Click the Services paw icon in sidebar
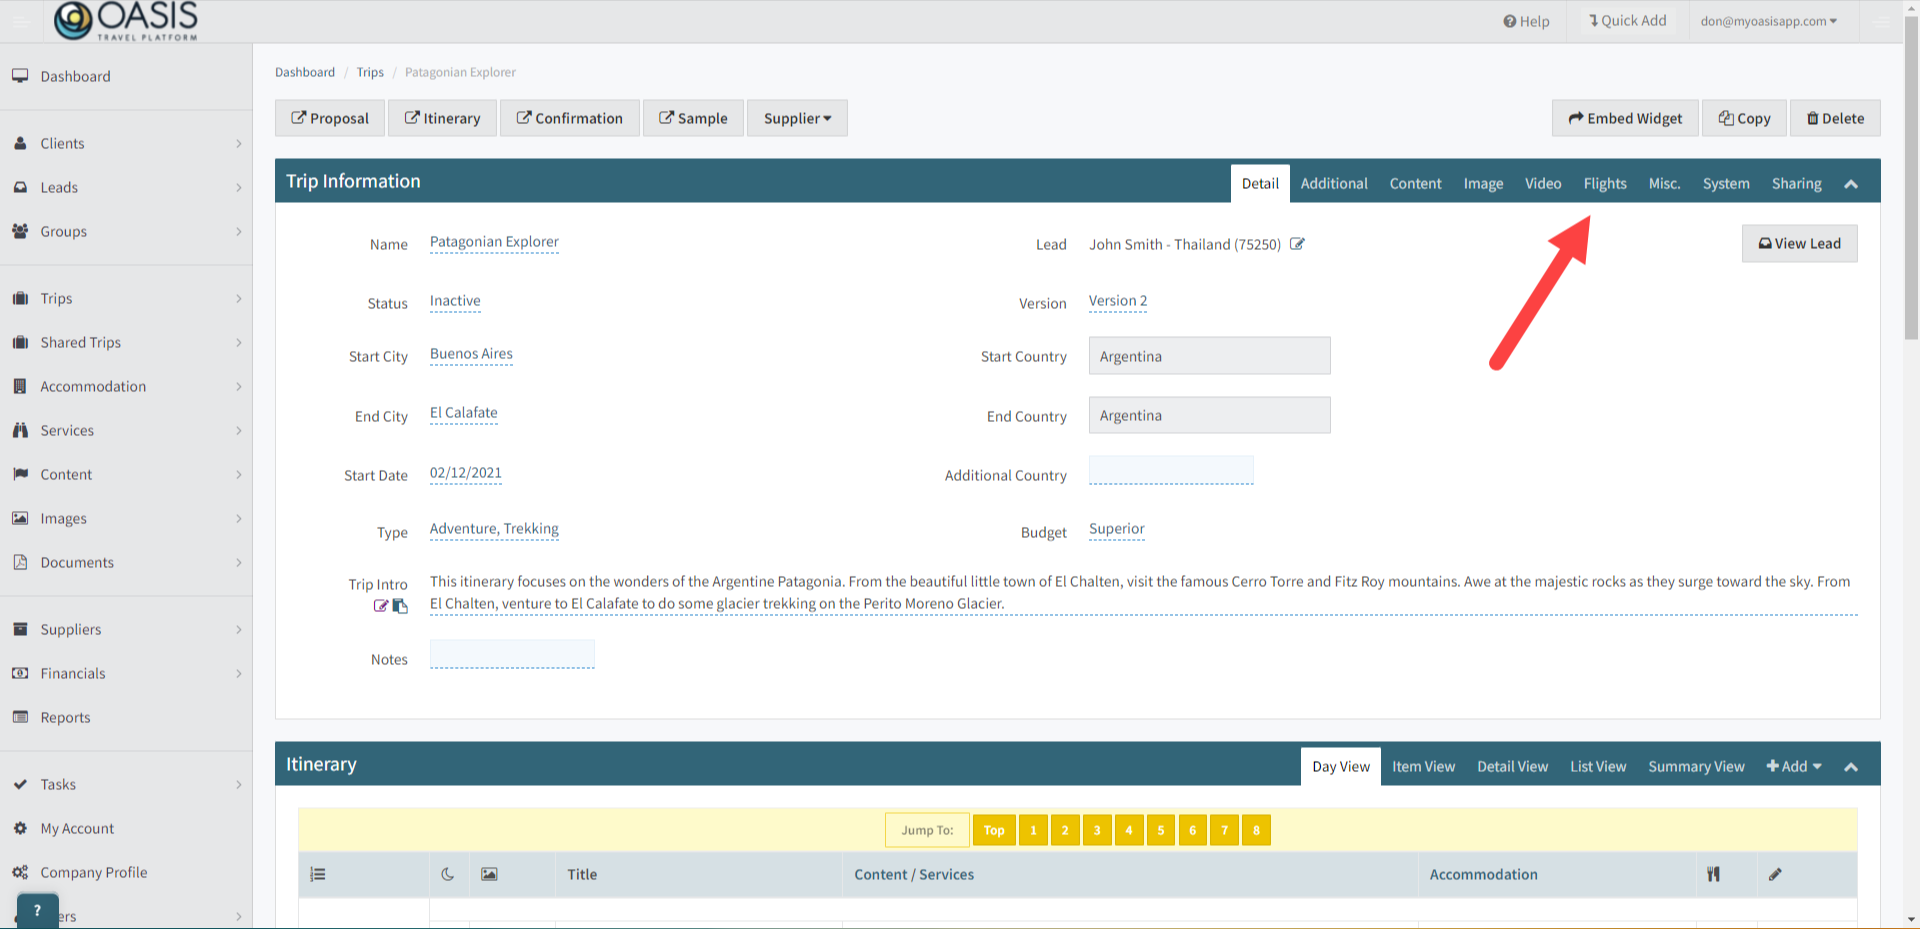Viewport: 1920px width, 929px height. pyautogui.click(x=20, y=430)
